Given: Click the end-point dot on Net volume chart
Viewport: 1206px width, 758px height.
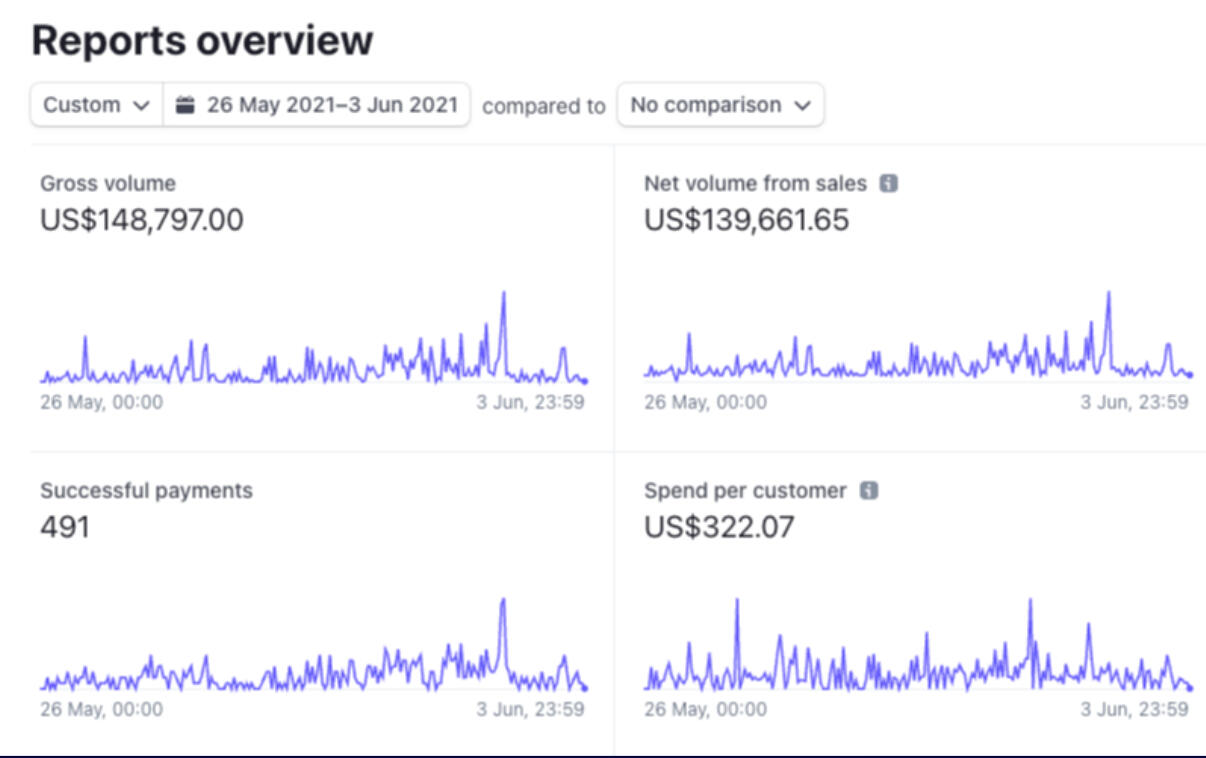Looking at the screenshot, I should pyautogui.click(x=1189, y=375).
